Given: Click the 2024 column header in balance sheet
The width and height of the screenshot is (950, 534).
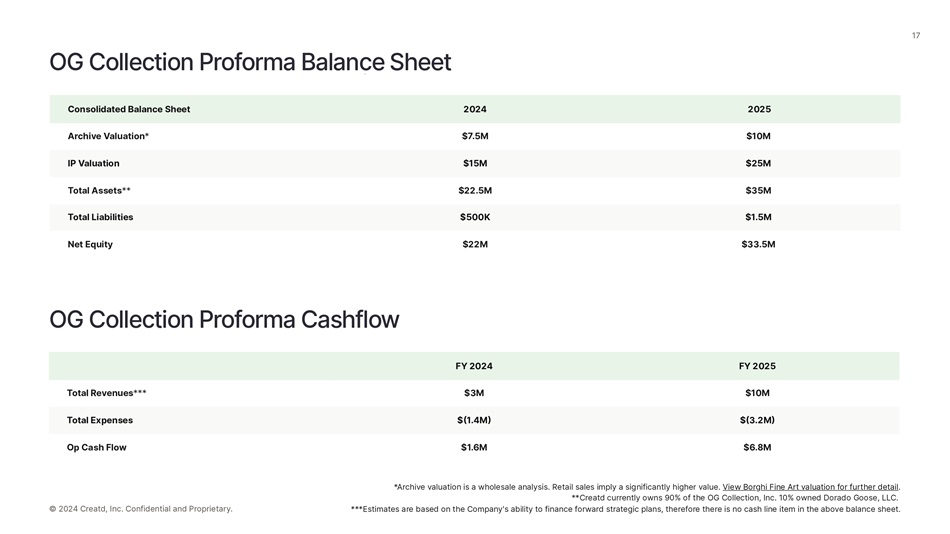Looking at the screenshot, I should (475, 109).
